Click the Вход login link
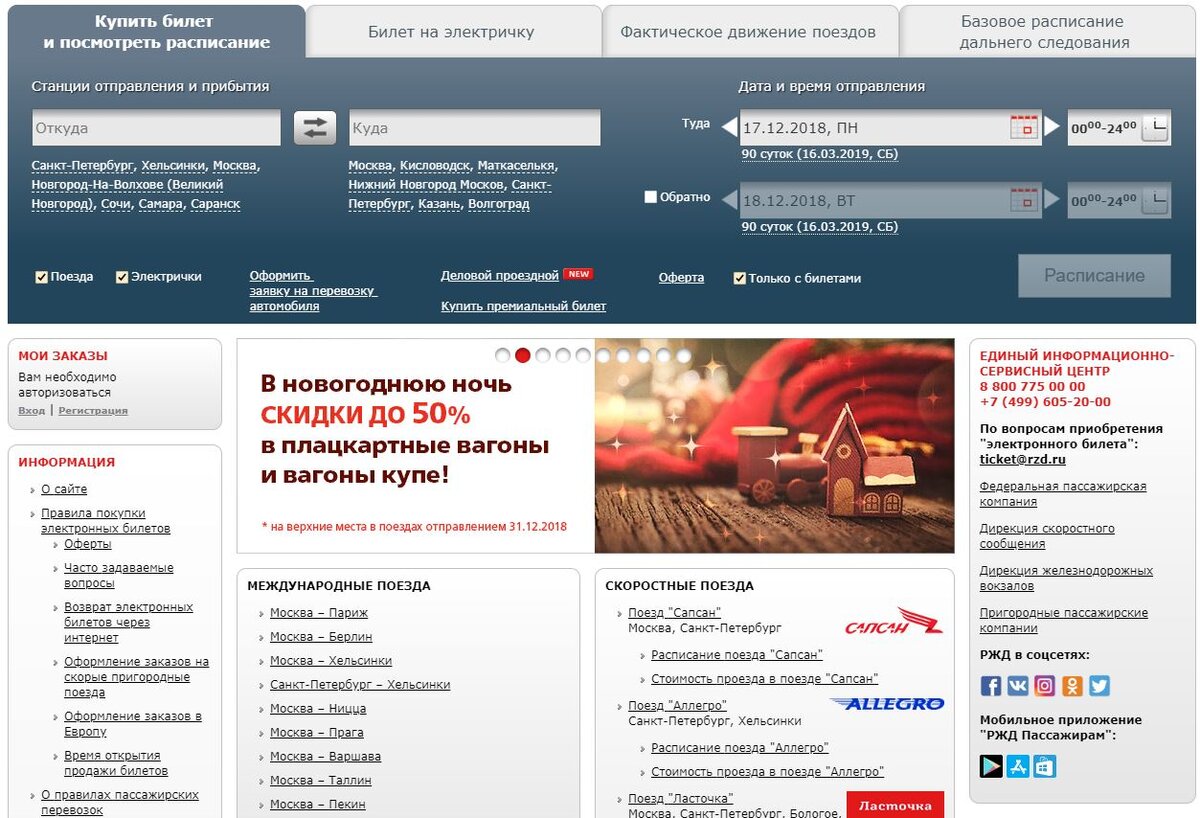This screenshot has height=818, width=1200. (32, 411)
